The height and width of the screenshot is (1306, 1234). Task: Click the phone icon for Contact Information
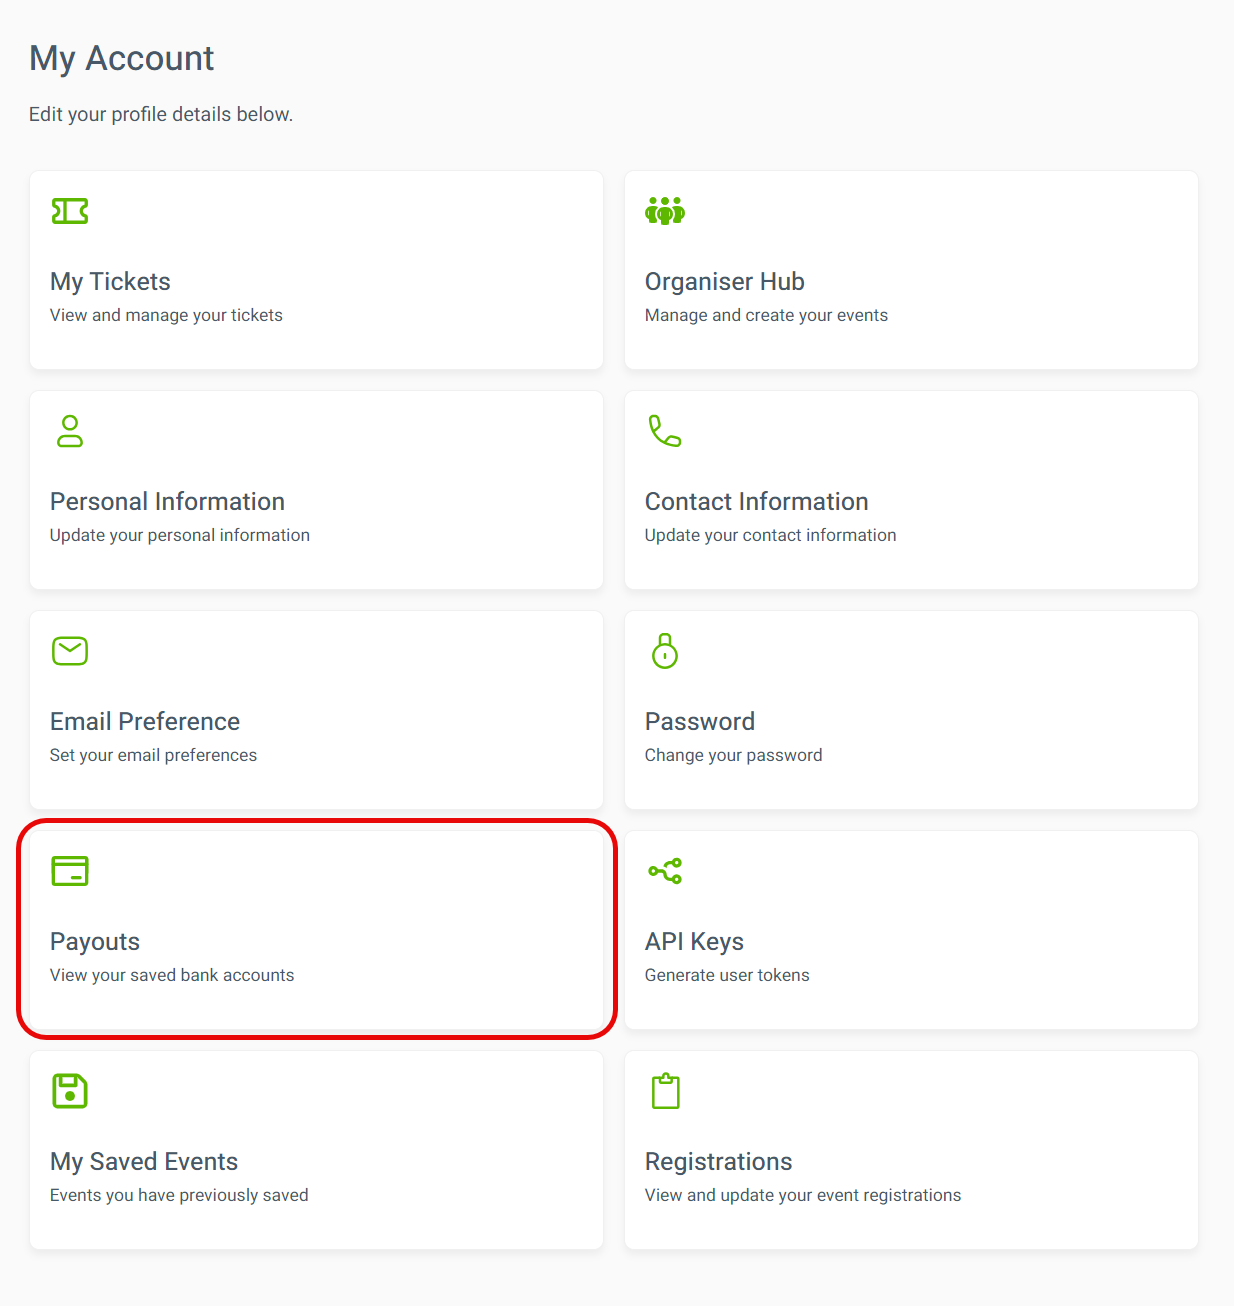click(x=665, y=431)
